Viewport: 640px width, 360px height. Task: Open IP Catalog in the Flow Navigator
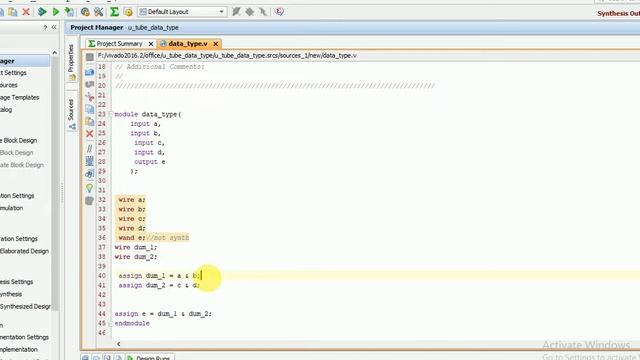click(x=6, y=110)
